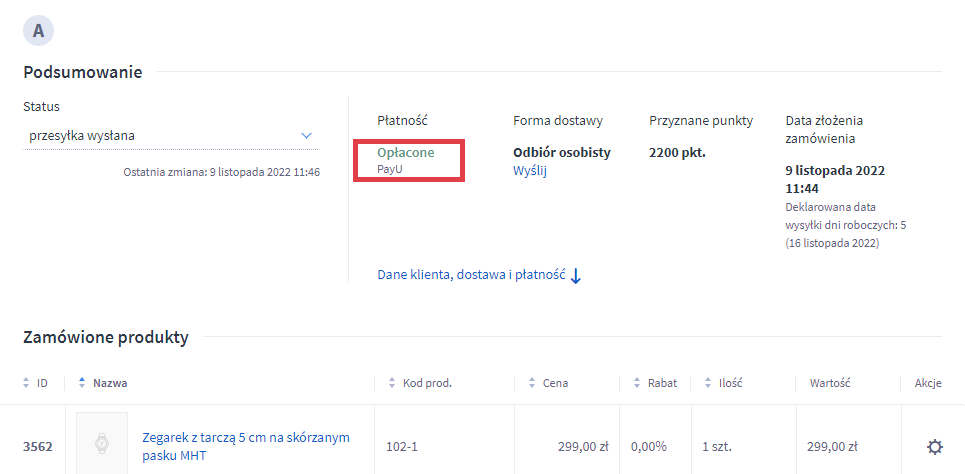Click the "Odbiór osobisty" delivery method text
This screenshot has height=474, width=965.
click(561, 153)
